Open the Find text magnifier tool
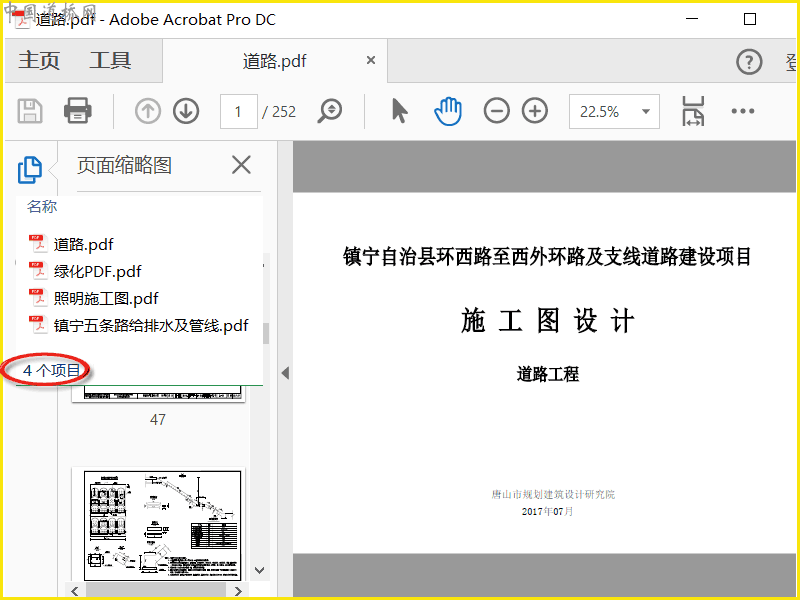The image size is (800, 600). 330,111
